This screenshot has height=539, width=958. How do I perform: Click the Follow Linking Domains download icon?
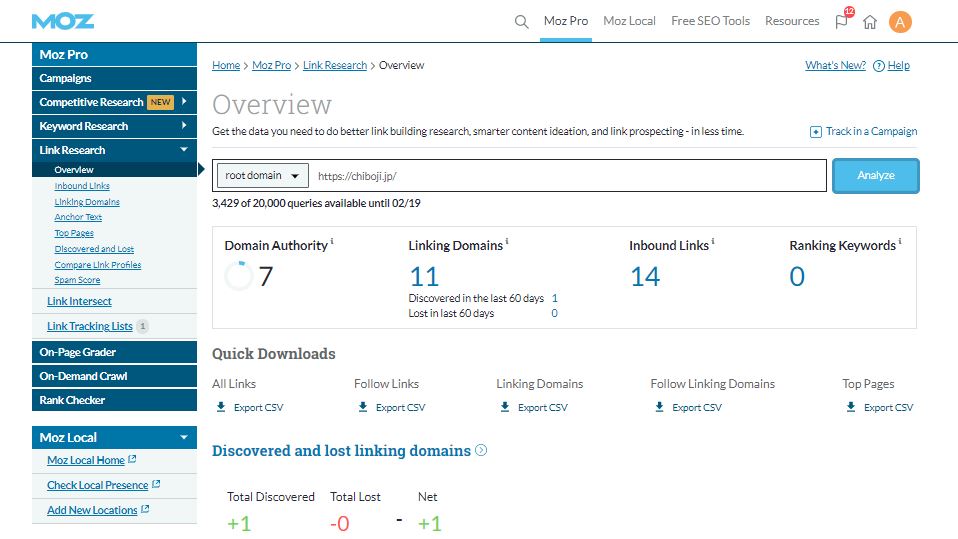tap(659, 407)
